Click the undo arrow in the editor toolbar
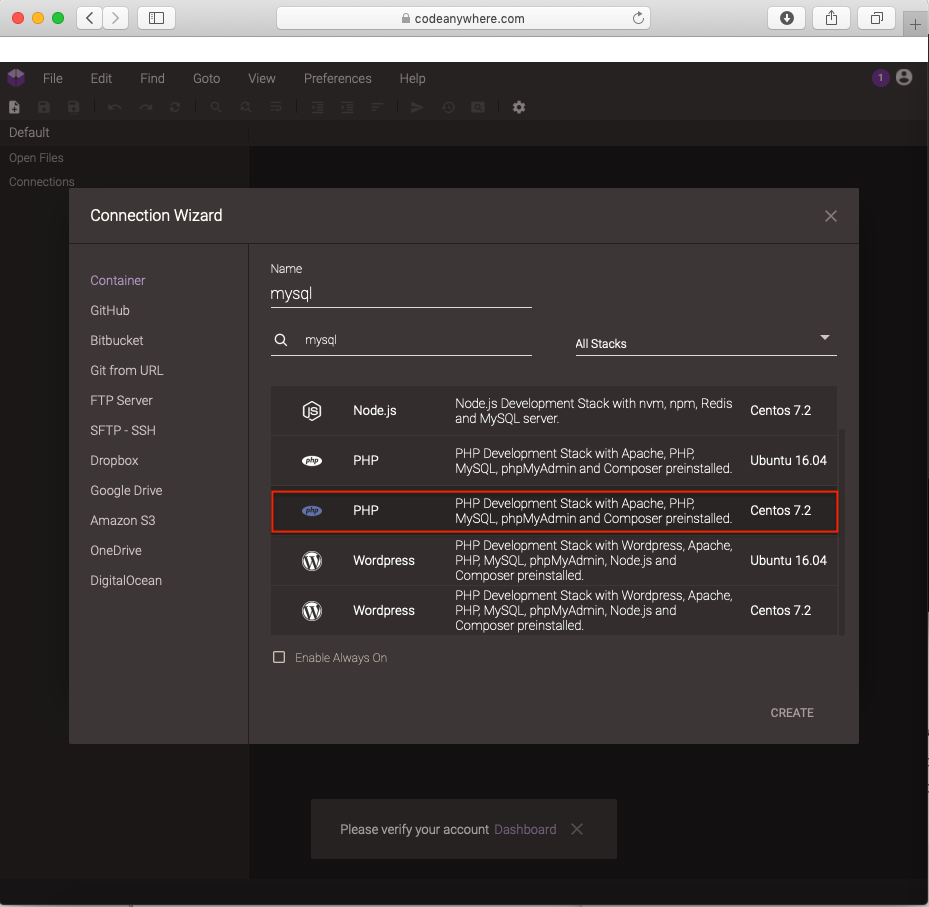 coord(115,107)
